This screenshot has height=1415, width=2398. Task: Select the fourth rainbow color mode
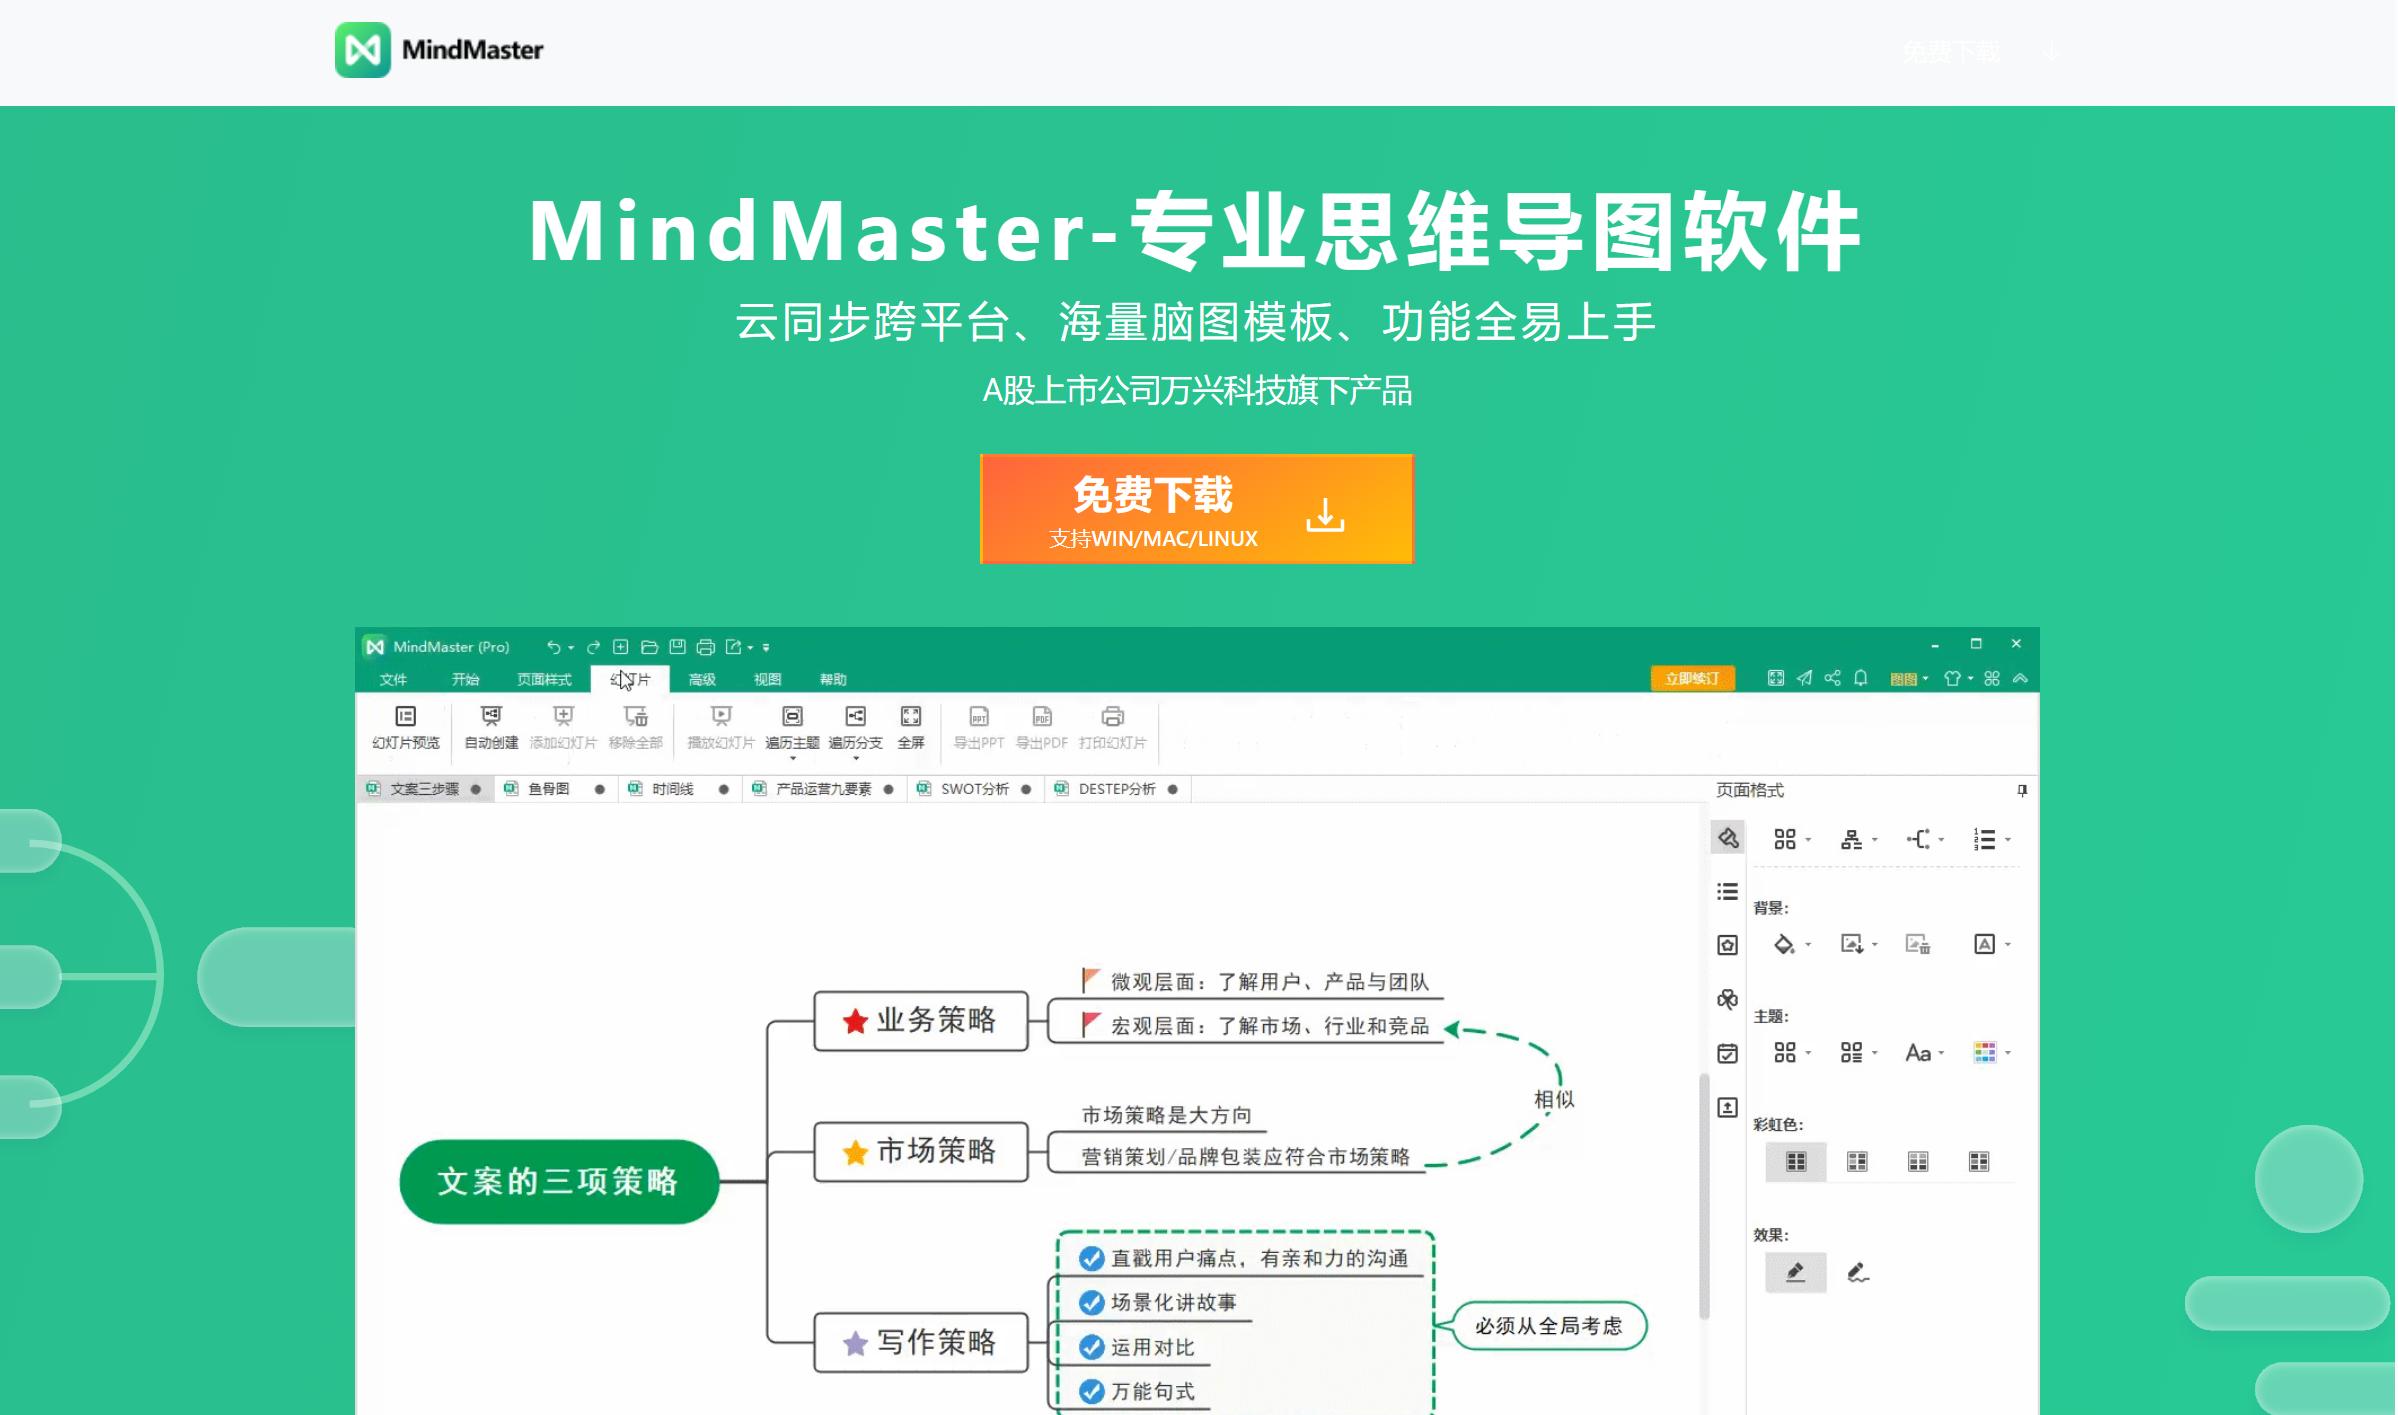(x=1979, y=1162)
